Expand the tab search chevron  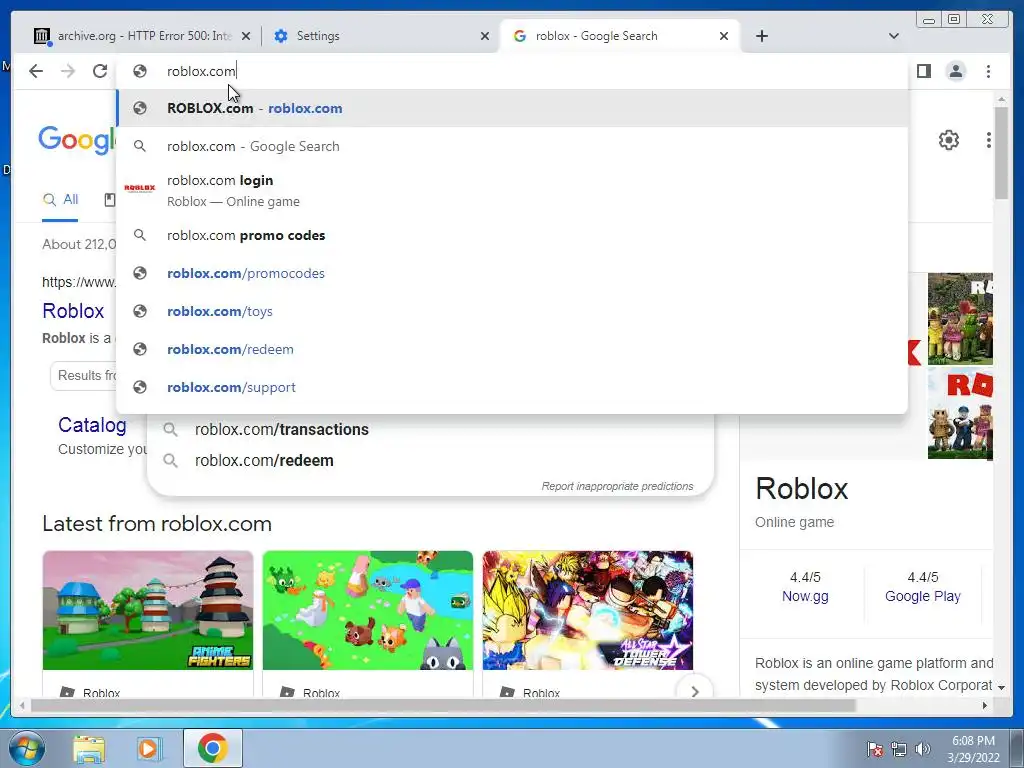point(894,36)
